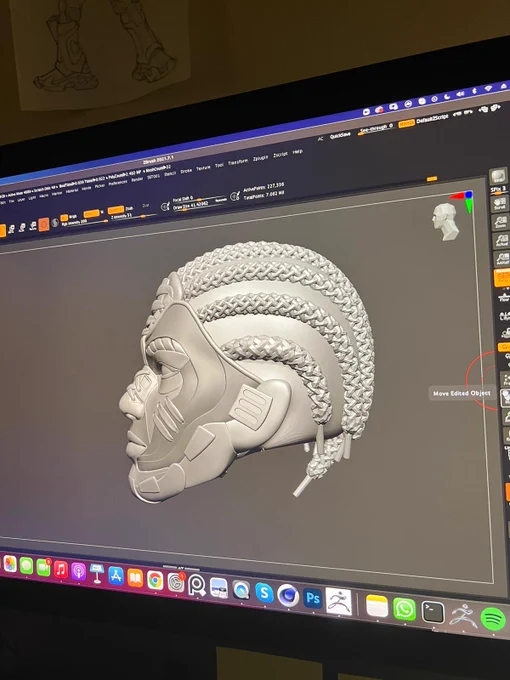
Task: Click the AAHalf button
Action: pyautogui.click(x=502, y=259)
